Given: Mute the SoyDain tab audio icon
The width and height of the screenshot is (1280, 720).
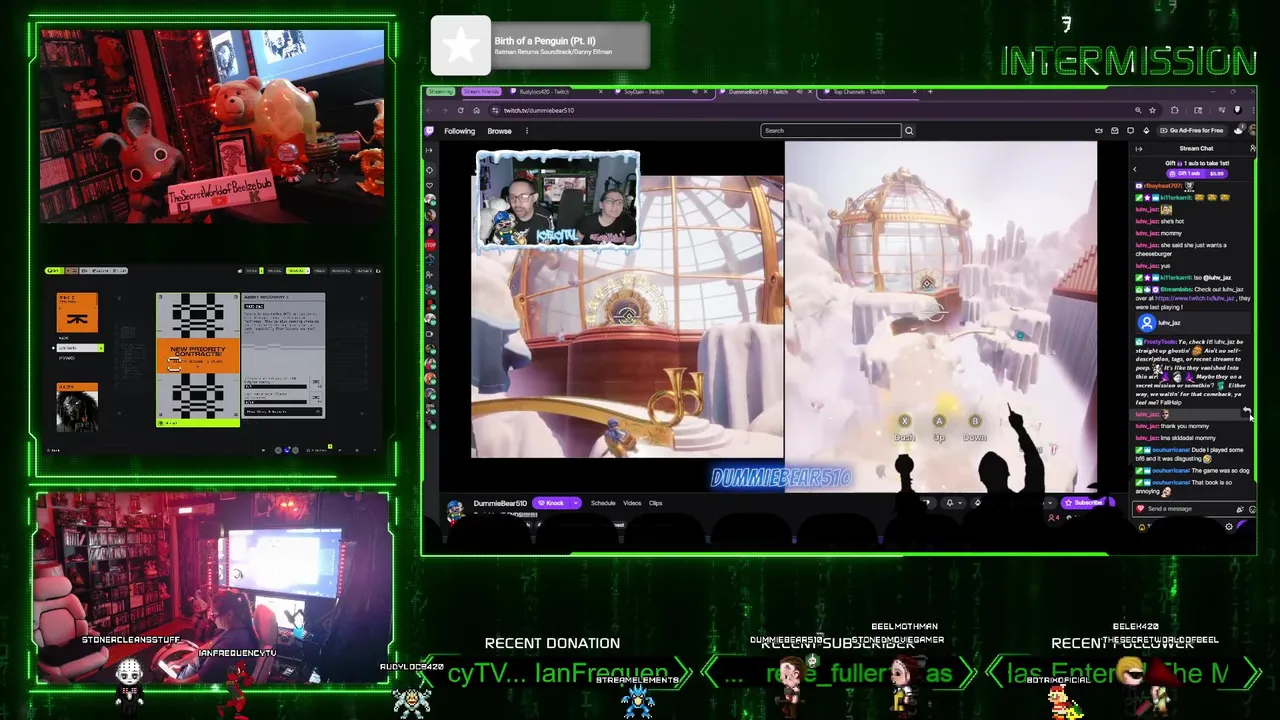Looking at the screenshot, I should [697, 92].
